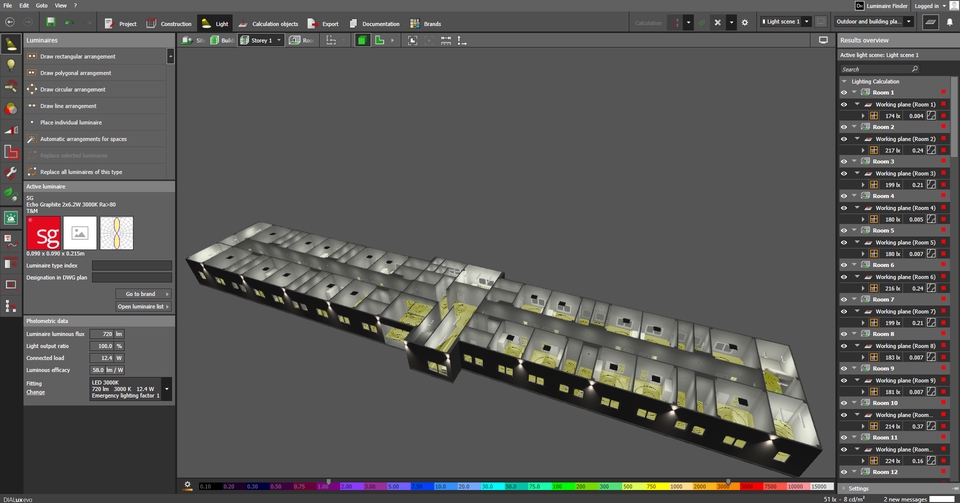Select Draw rectangular arrangement tool
The width and height of the screenshot is (960, 503).
(x=77, y=57)
